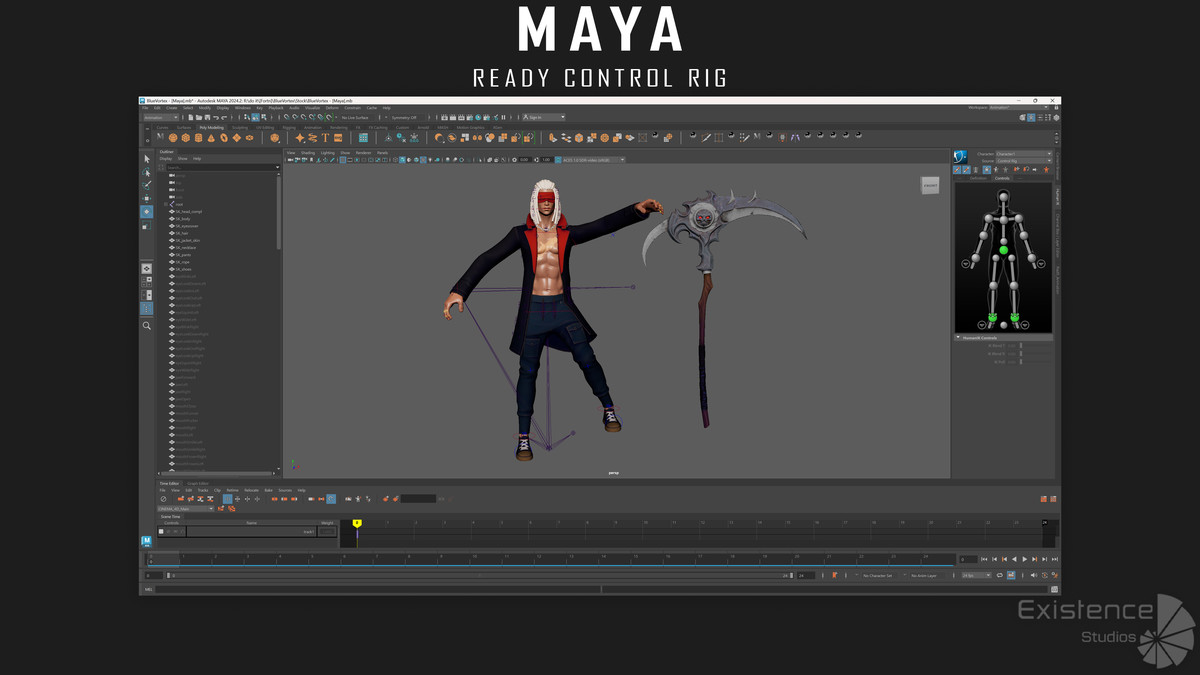Open the HumanIK Character dropdown
The width and height of the screenshot is (1200, 675).
pyautogui.click(x=1024, y=153)
